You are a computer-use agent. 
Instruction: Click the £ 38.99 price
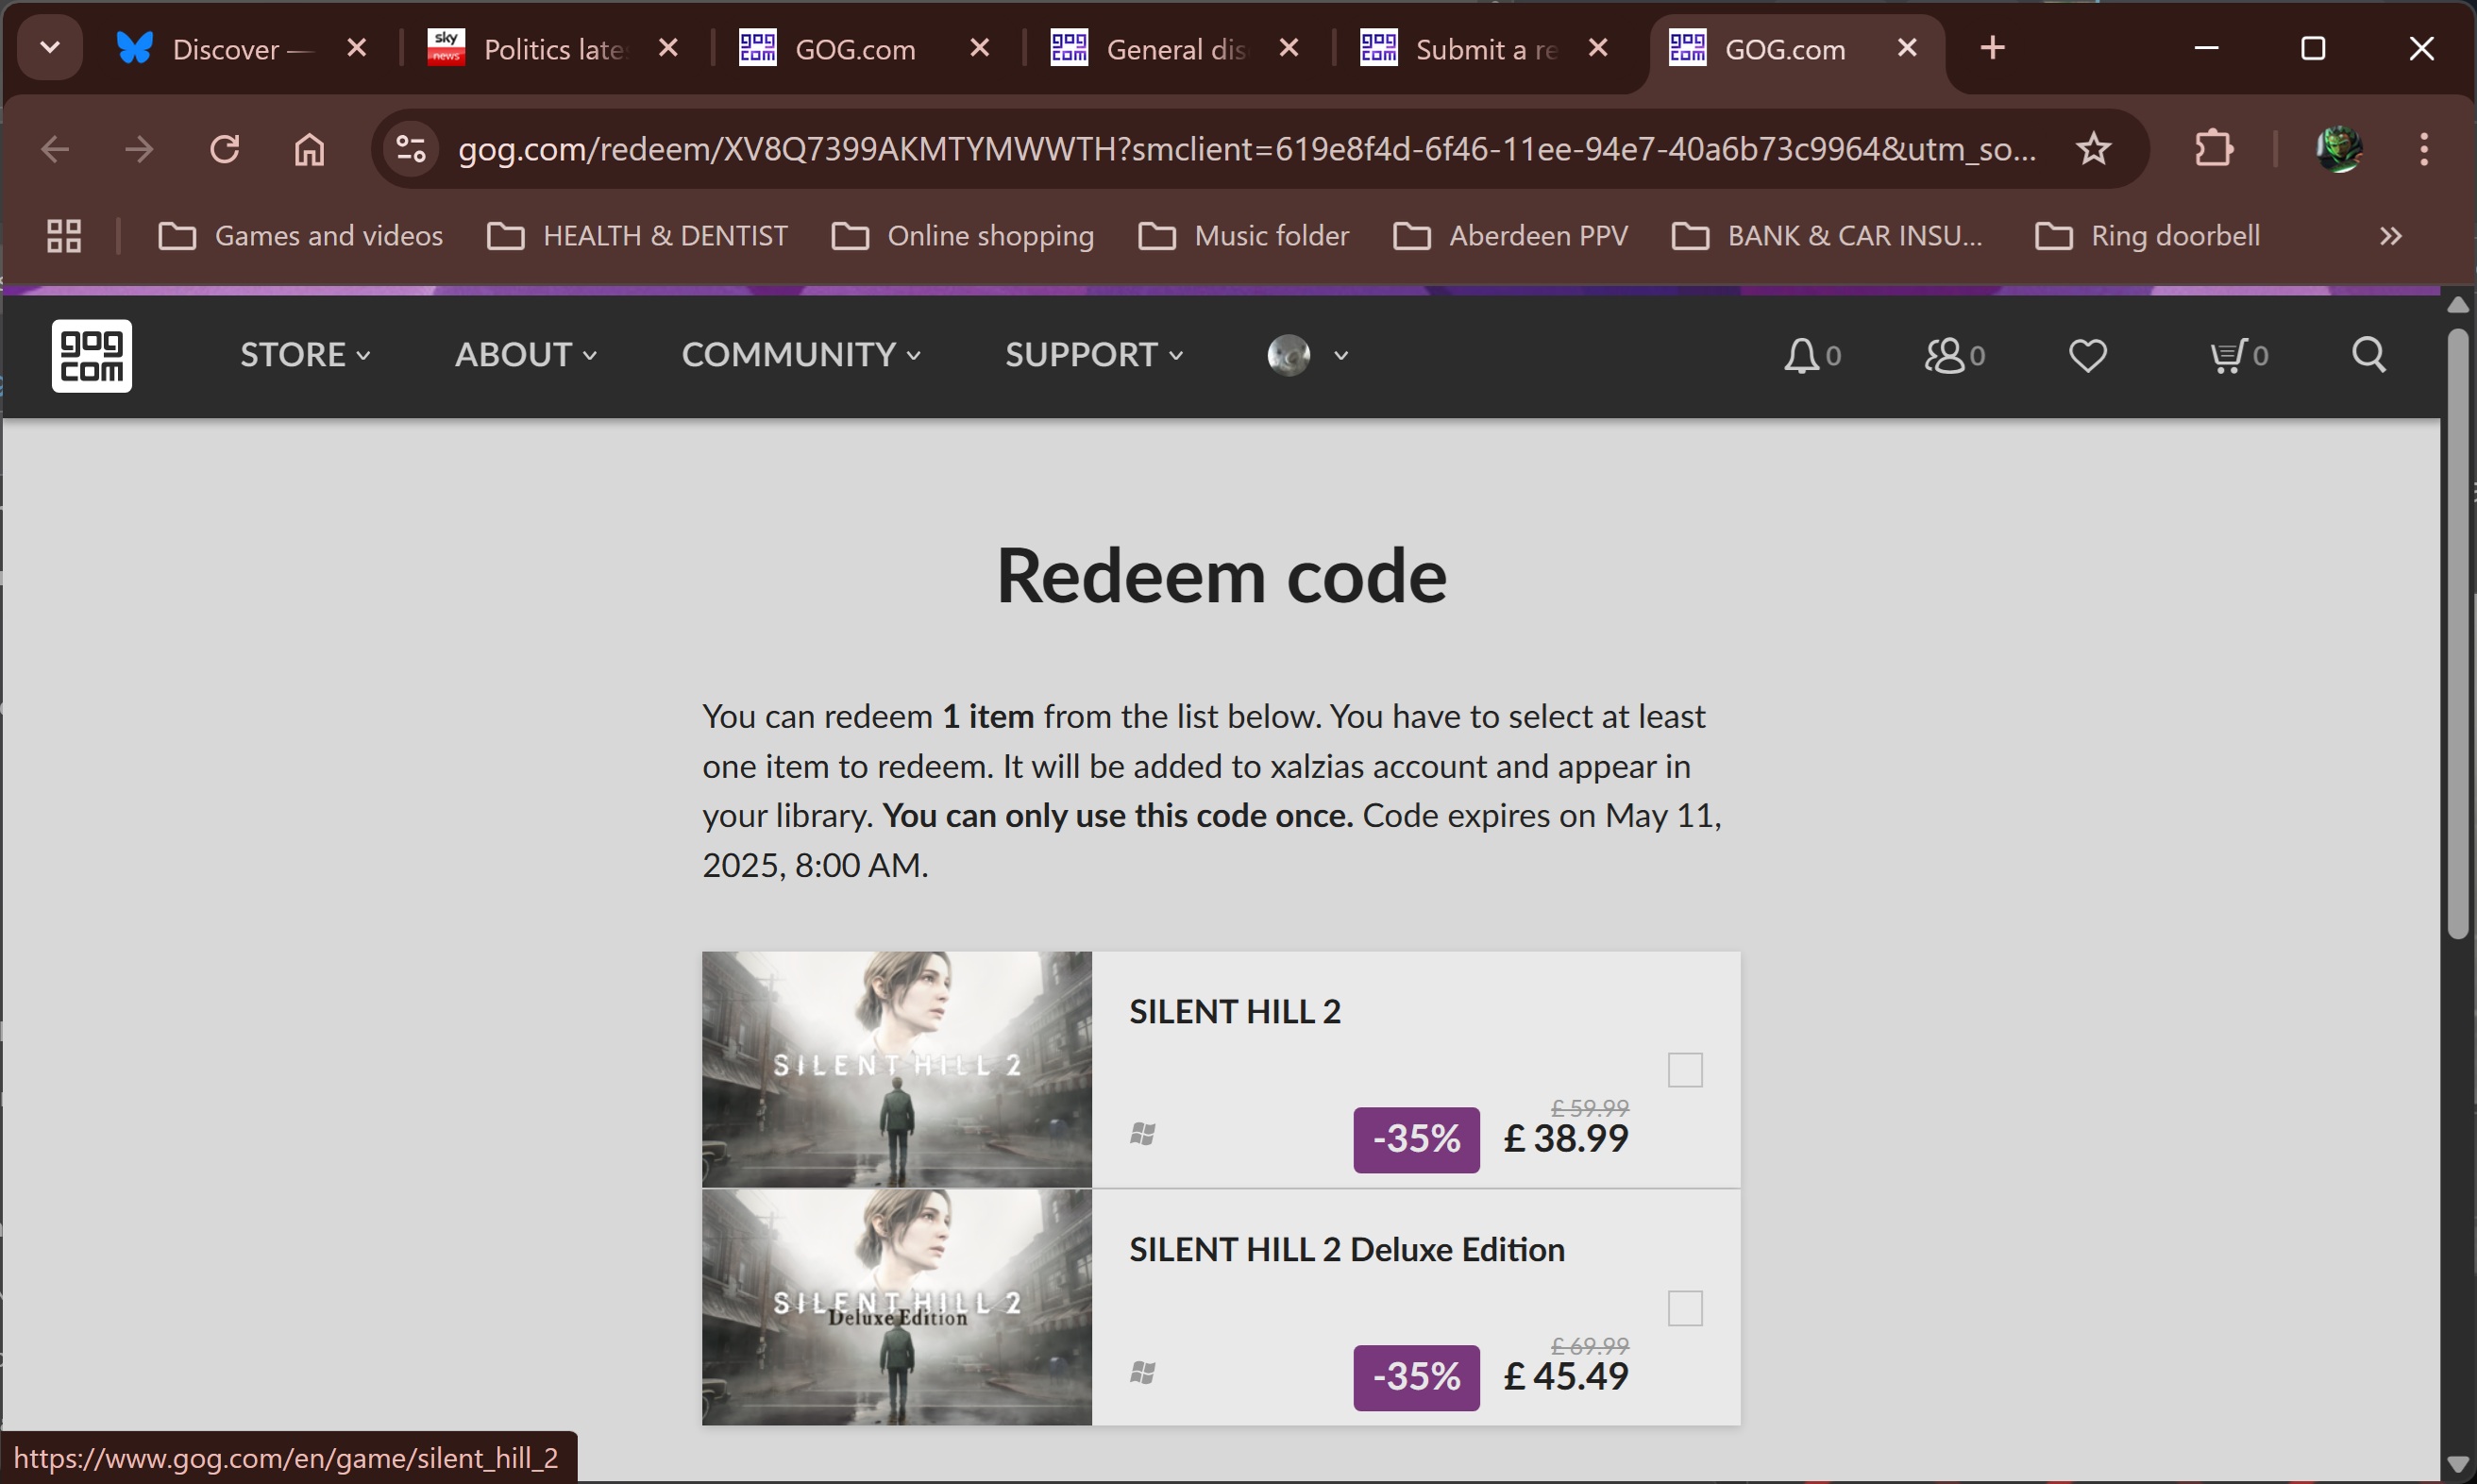(x=1565, y=1139)
